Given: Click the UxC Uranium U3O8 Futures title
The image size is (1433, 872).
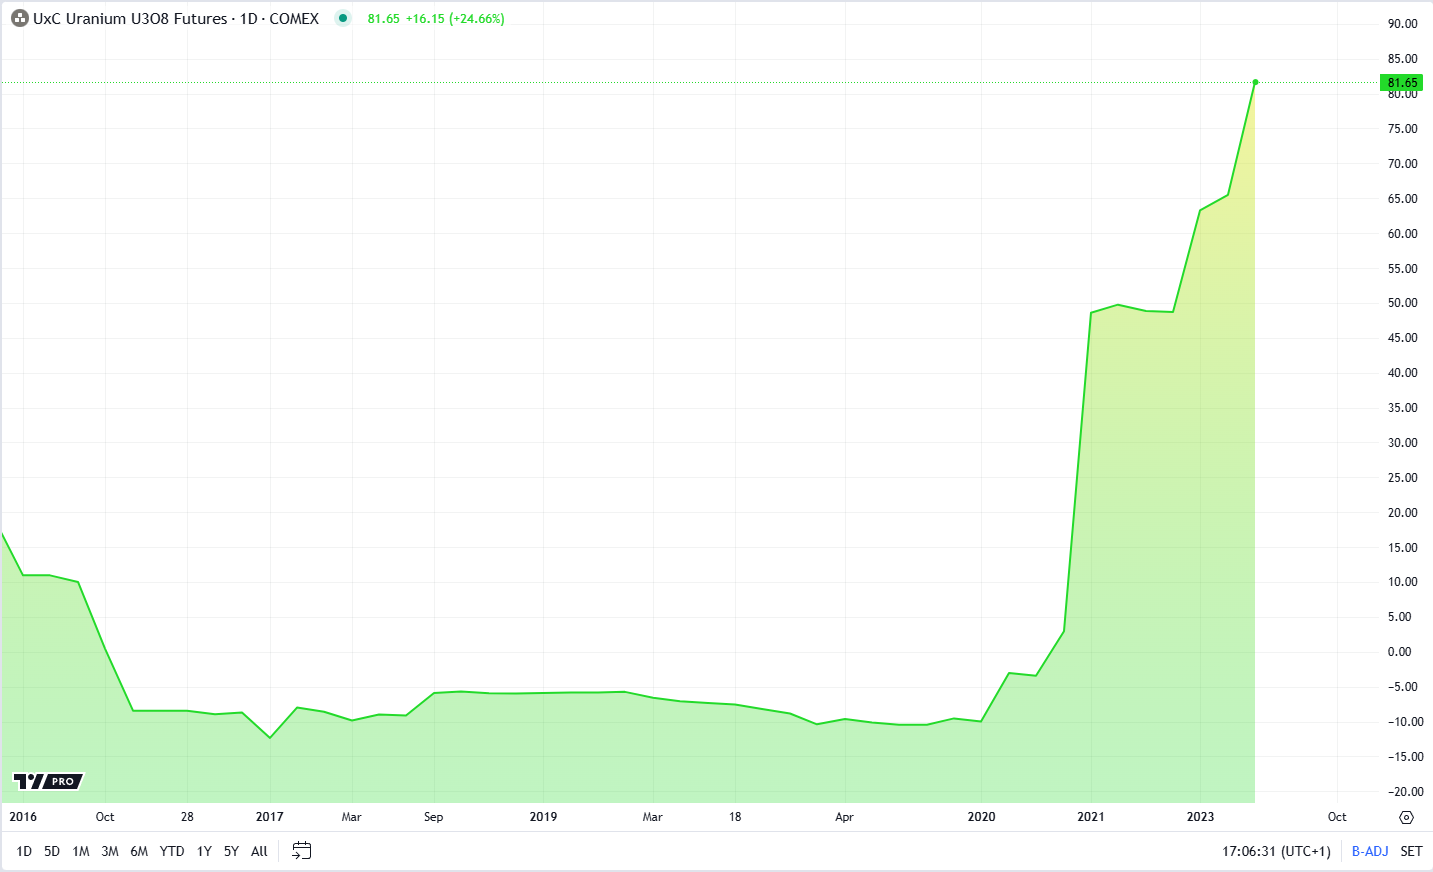Looking at the screenshot, I should (130, 19).
